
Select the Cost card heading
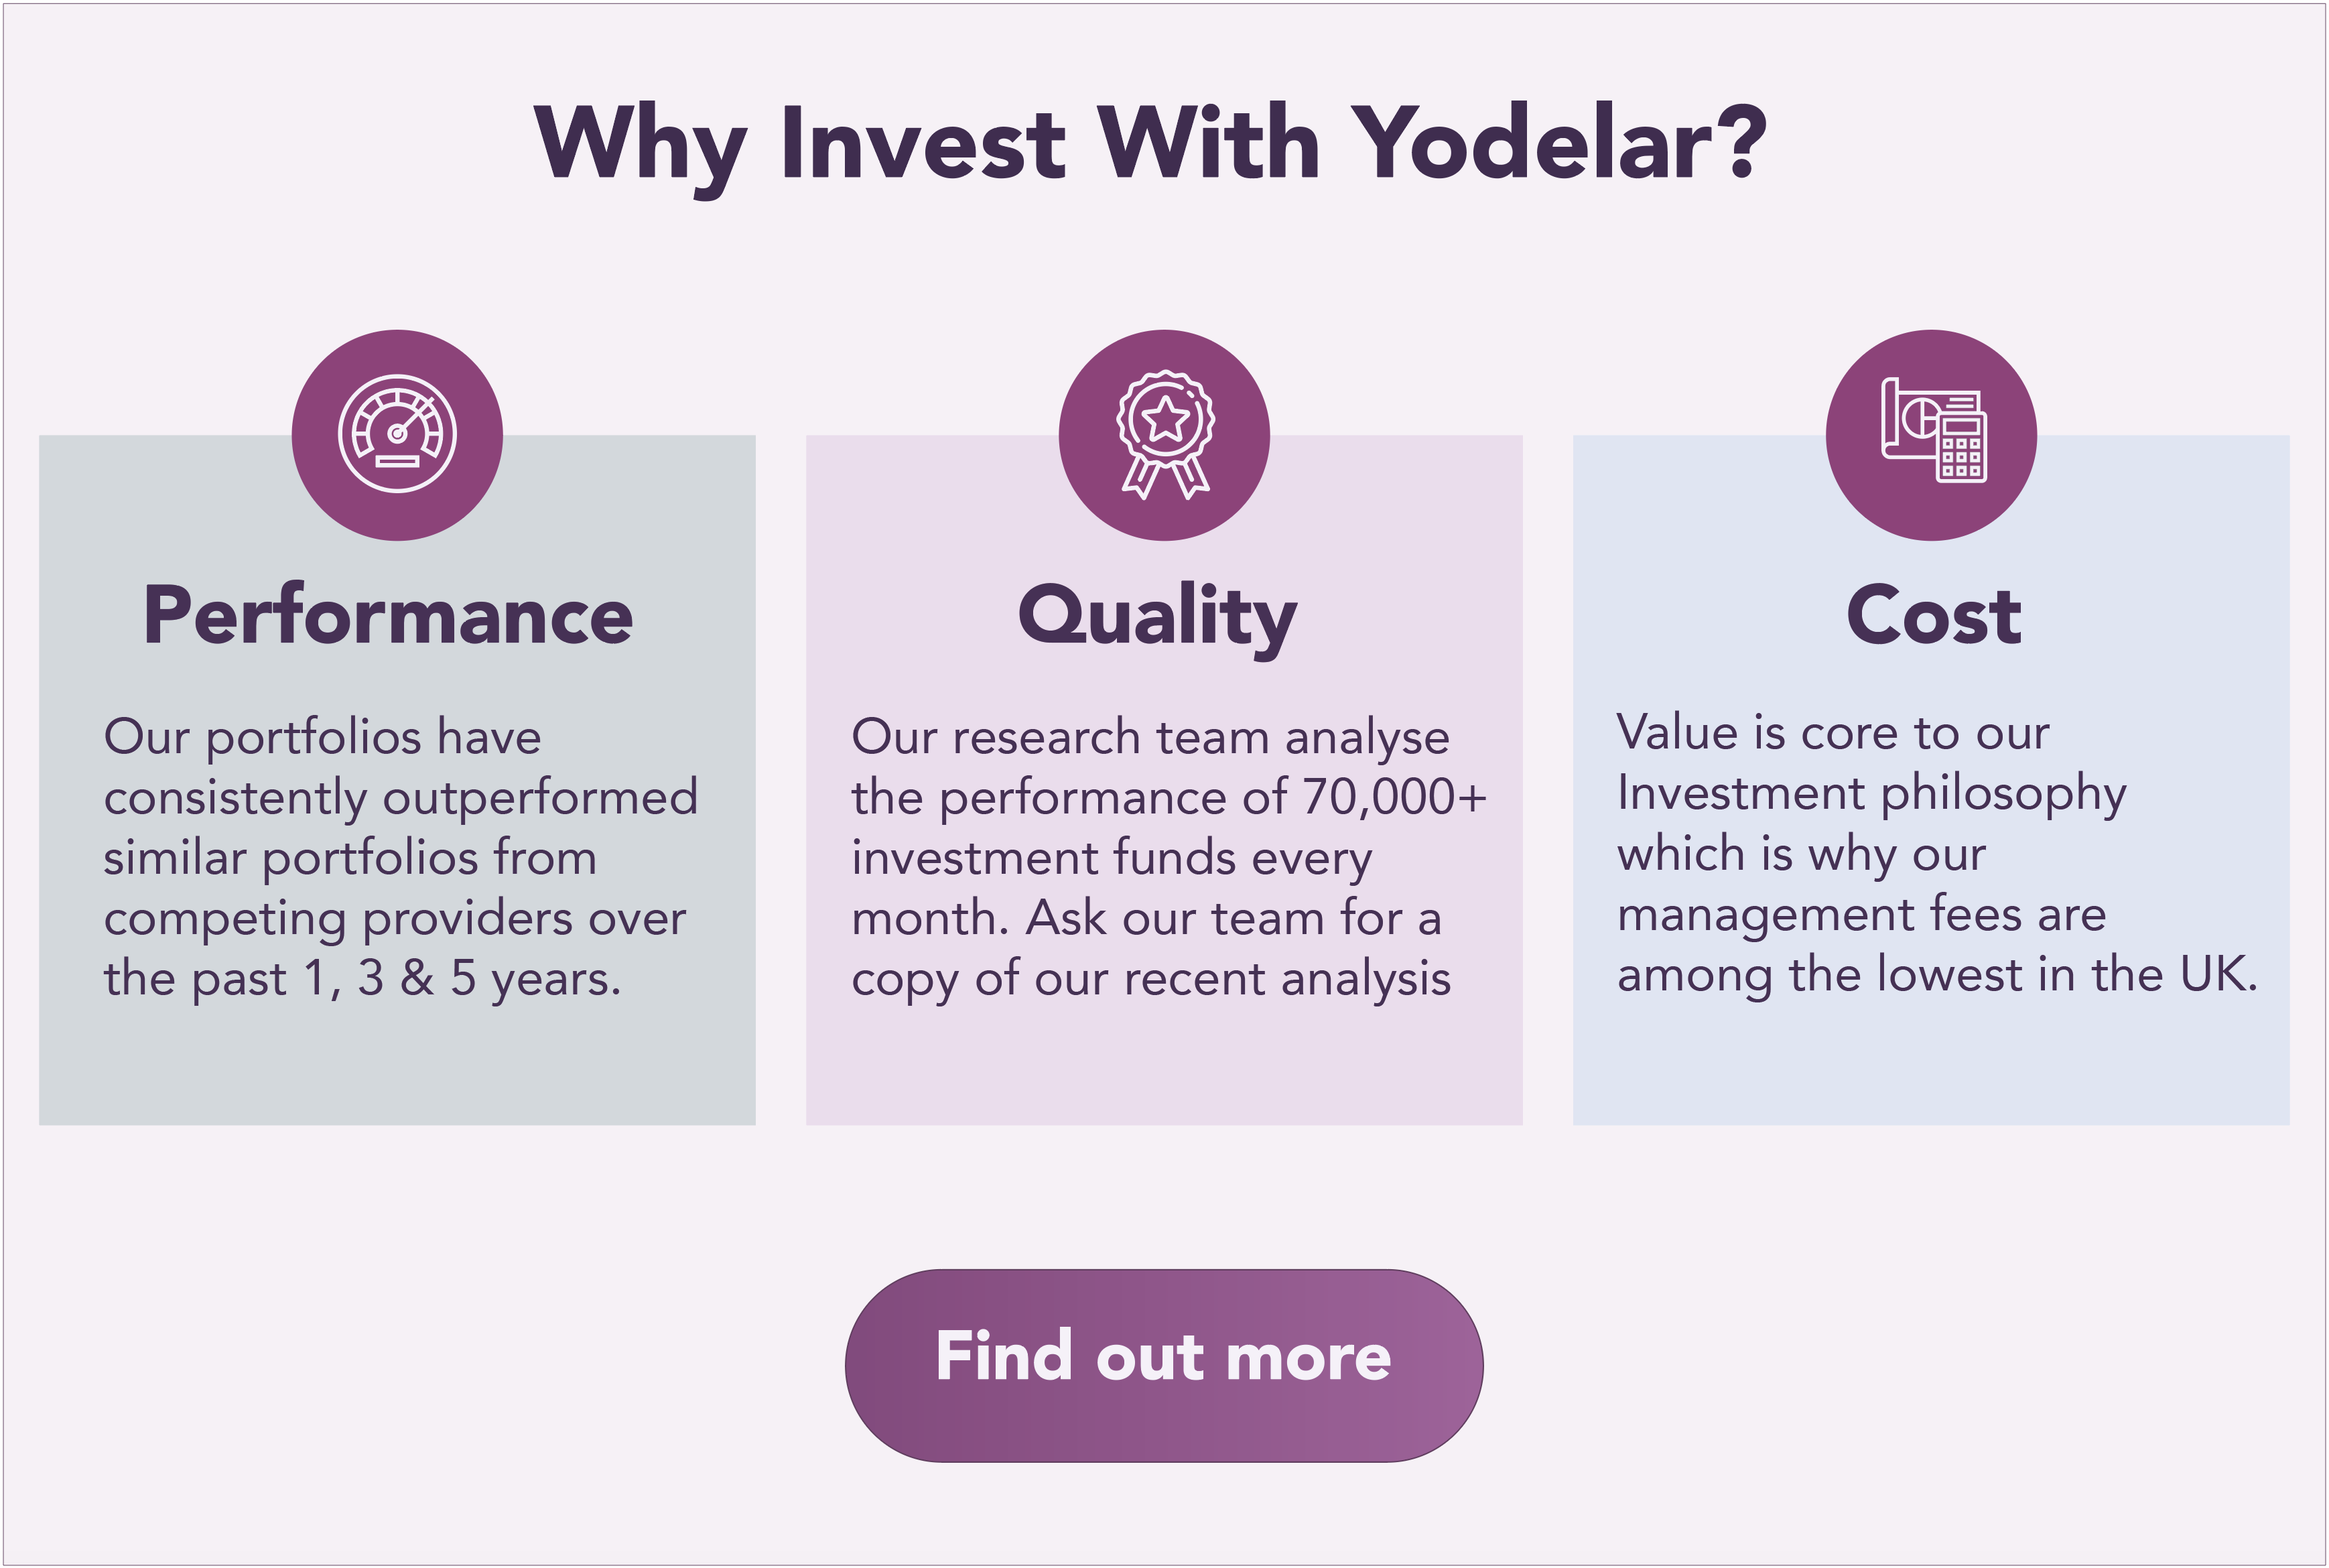pos(1933,616)
